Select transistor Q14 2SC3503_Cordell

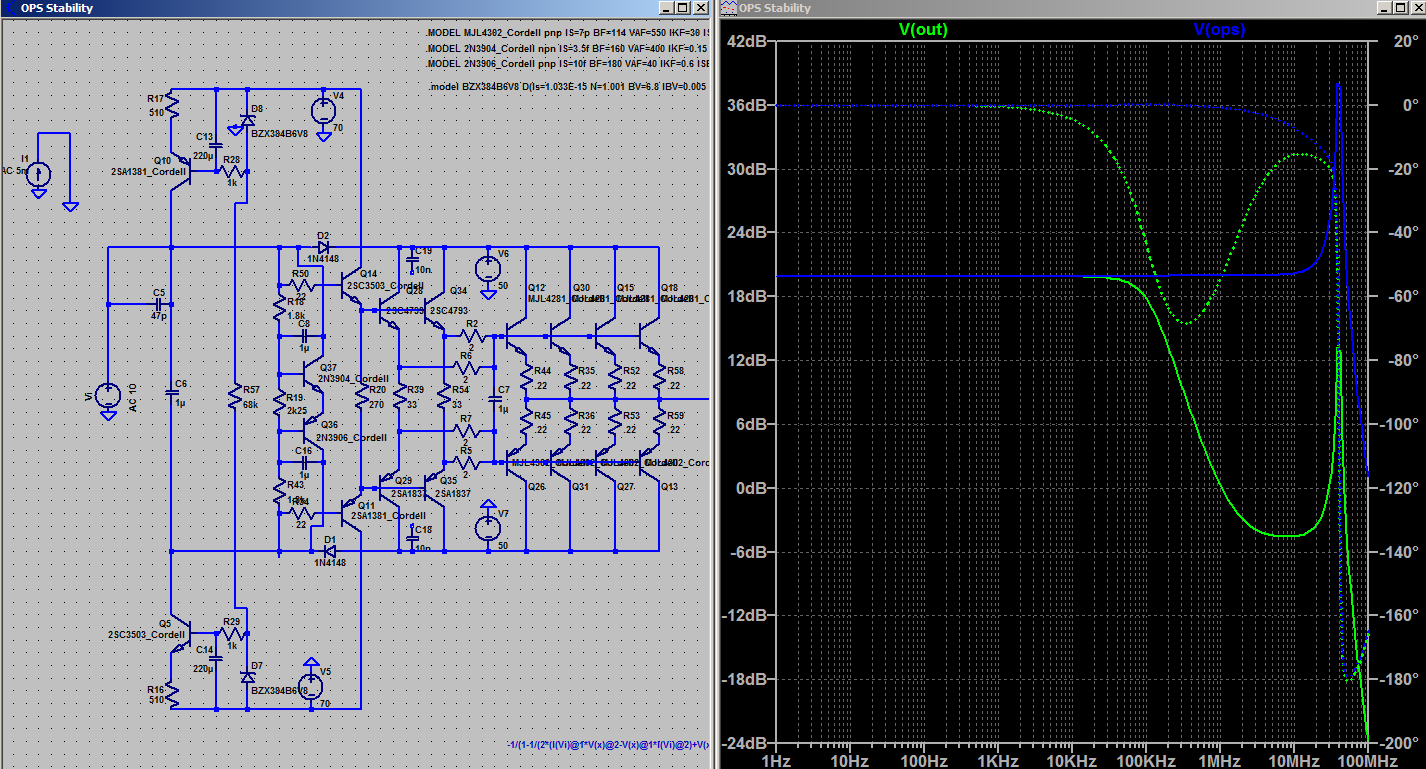351,286
